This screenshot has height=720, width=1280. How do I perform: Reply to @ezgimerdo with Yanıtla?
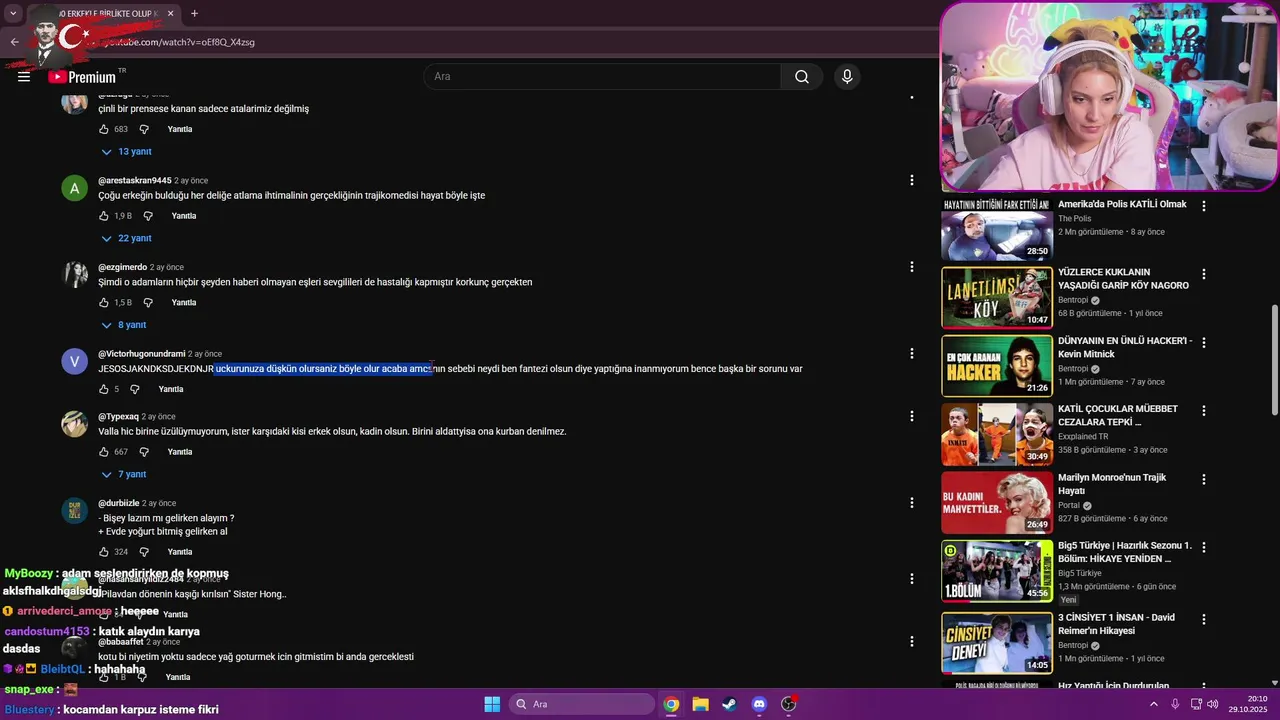pos(183,303)
